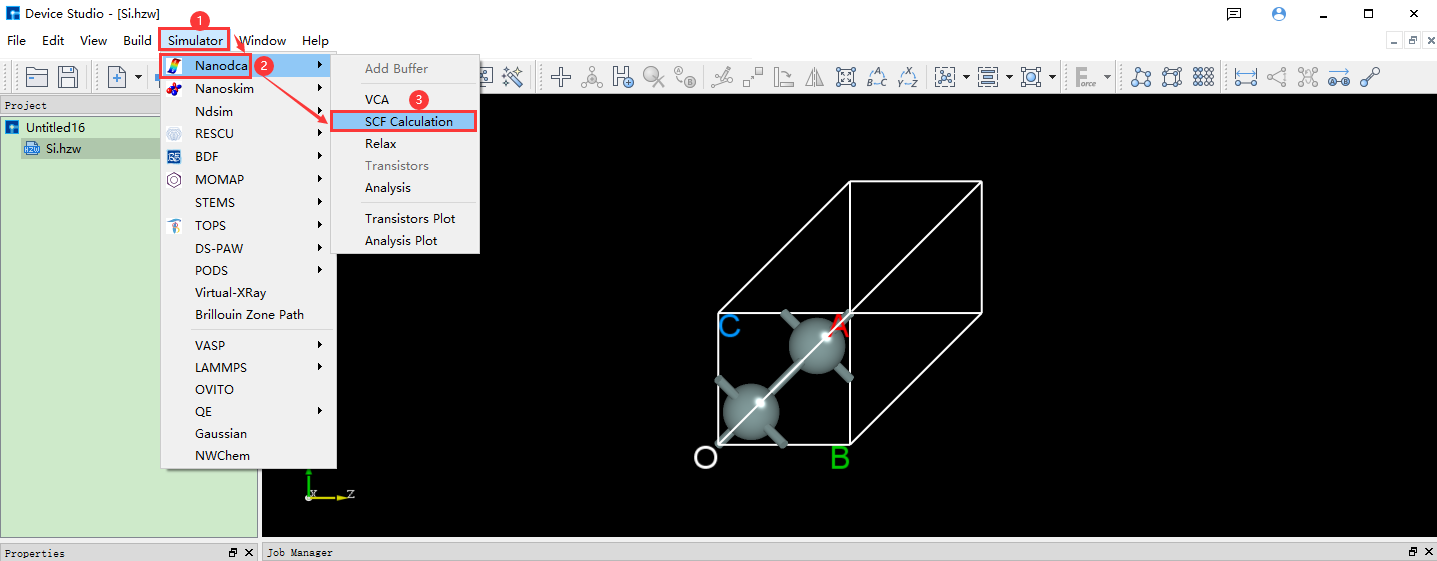This screenshot has height=561, width=1437.
Task: Choose Brillouin Zone Path menu entry
Action: 249,314
